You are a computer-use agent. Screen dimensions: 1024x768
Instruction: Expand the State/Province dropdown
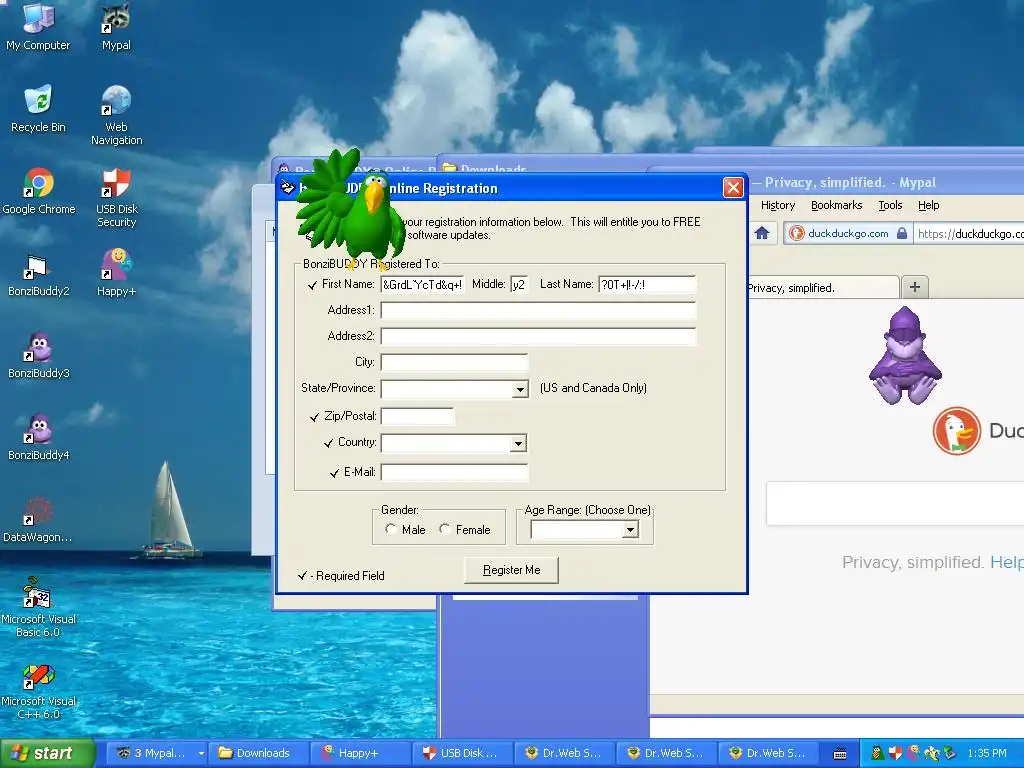[x=520, y=389]
